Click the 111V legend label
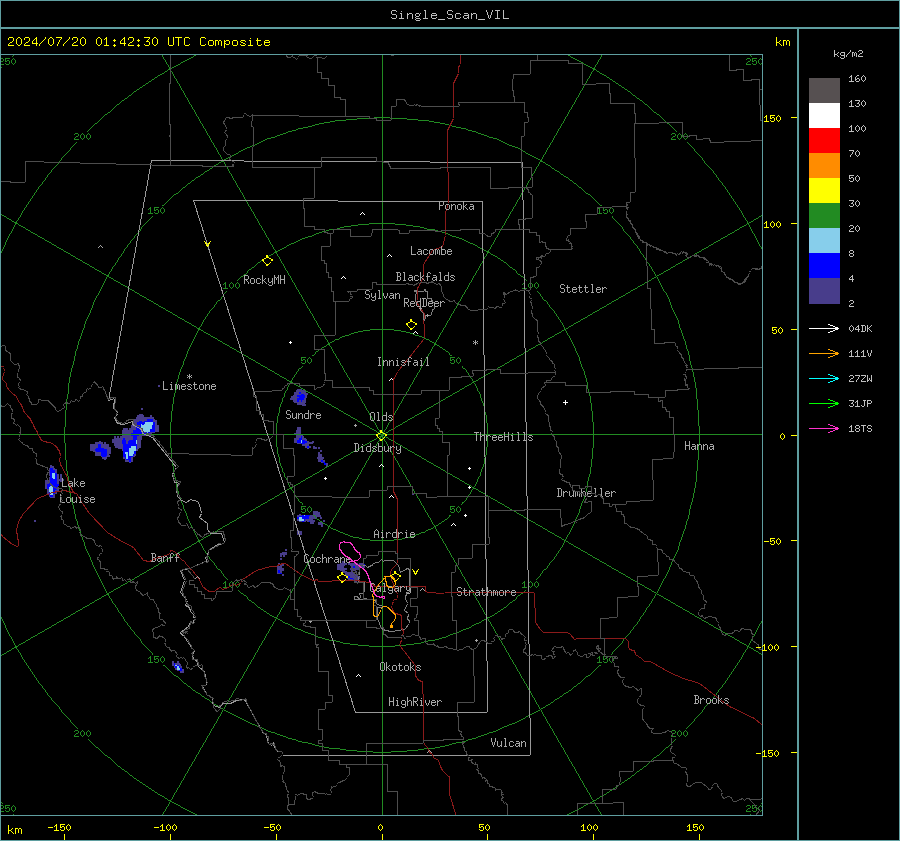 pos(860,354)
